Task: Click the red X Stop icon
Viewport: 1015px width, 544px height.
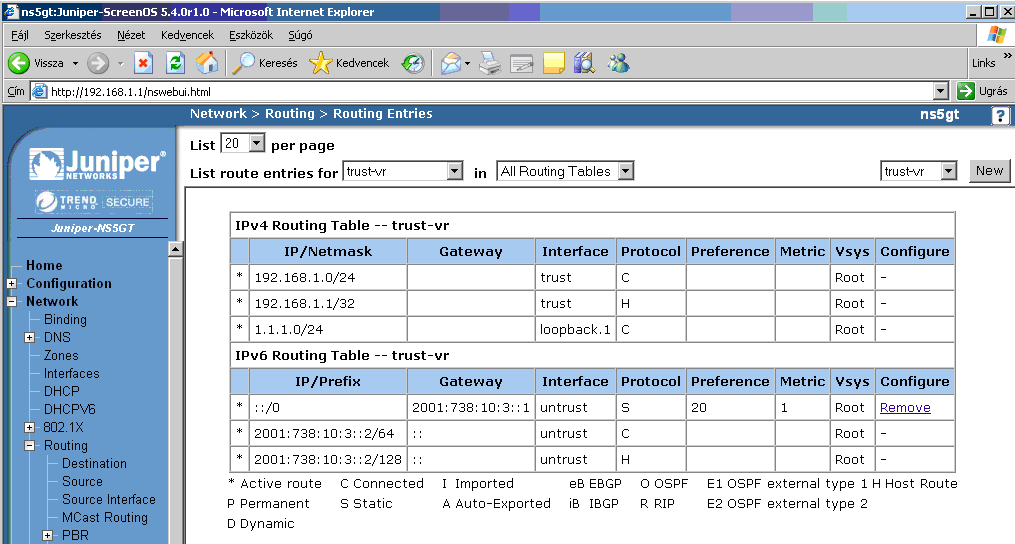Action: (x=143, y=63)
